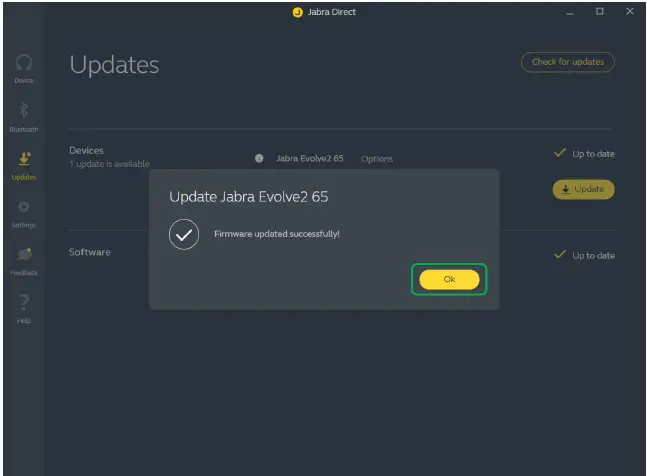Maximize the Jabra Direct window
The width and height of the screenshot is (647, 476).
[x=600, y=12]
